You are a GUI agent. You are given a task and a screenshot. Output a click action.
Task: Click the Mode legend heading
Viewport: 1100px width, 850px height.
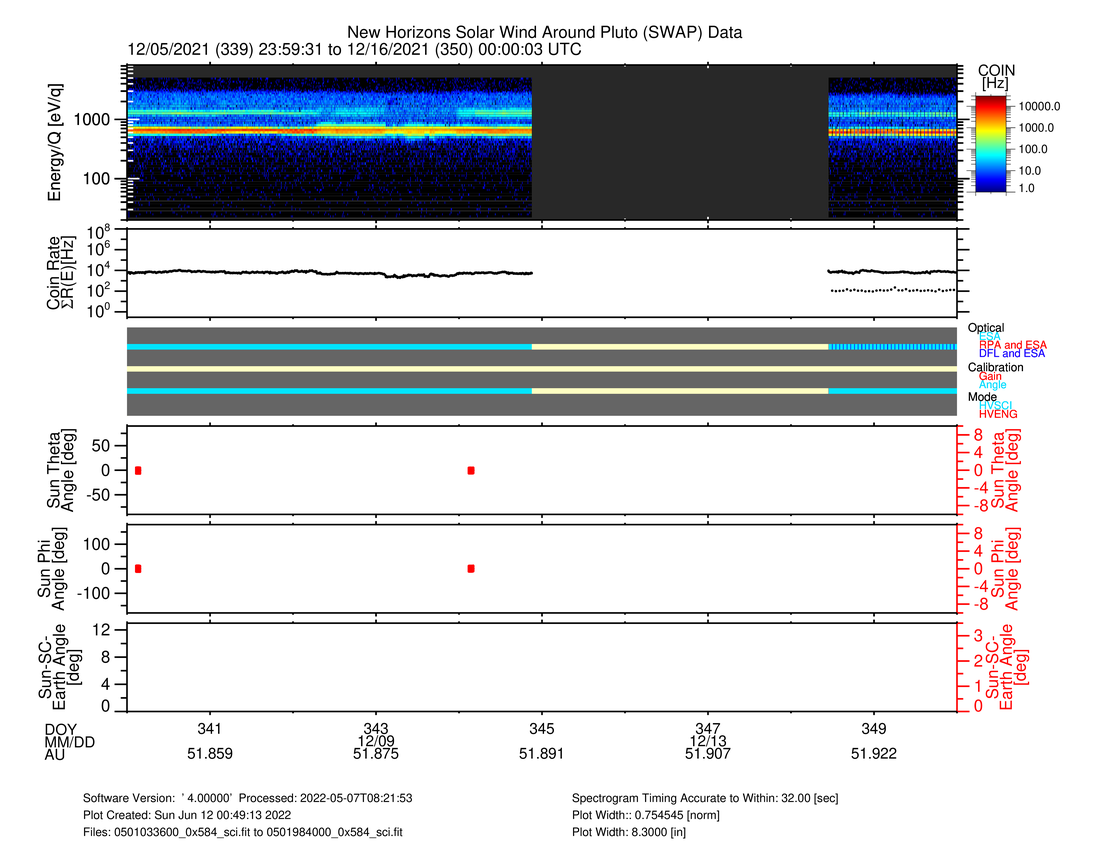[x=982, y=396]
